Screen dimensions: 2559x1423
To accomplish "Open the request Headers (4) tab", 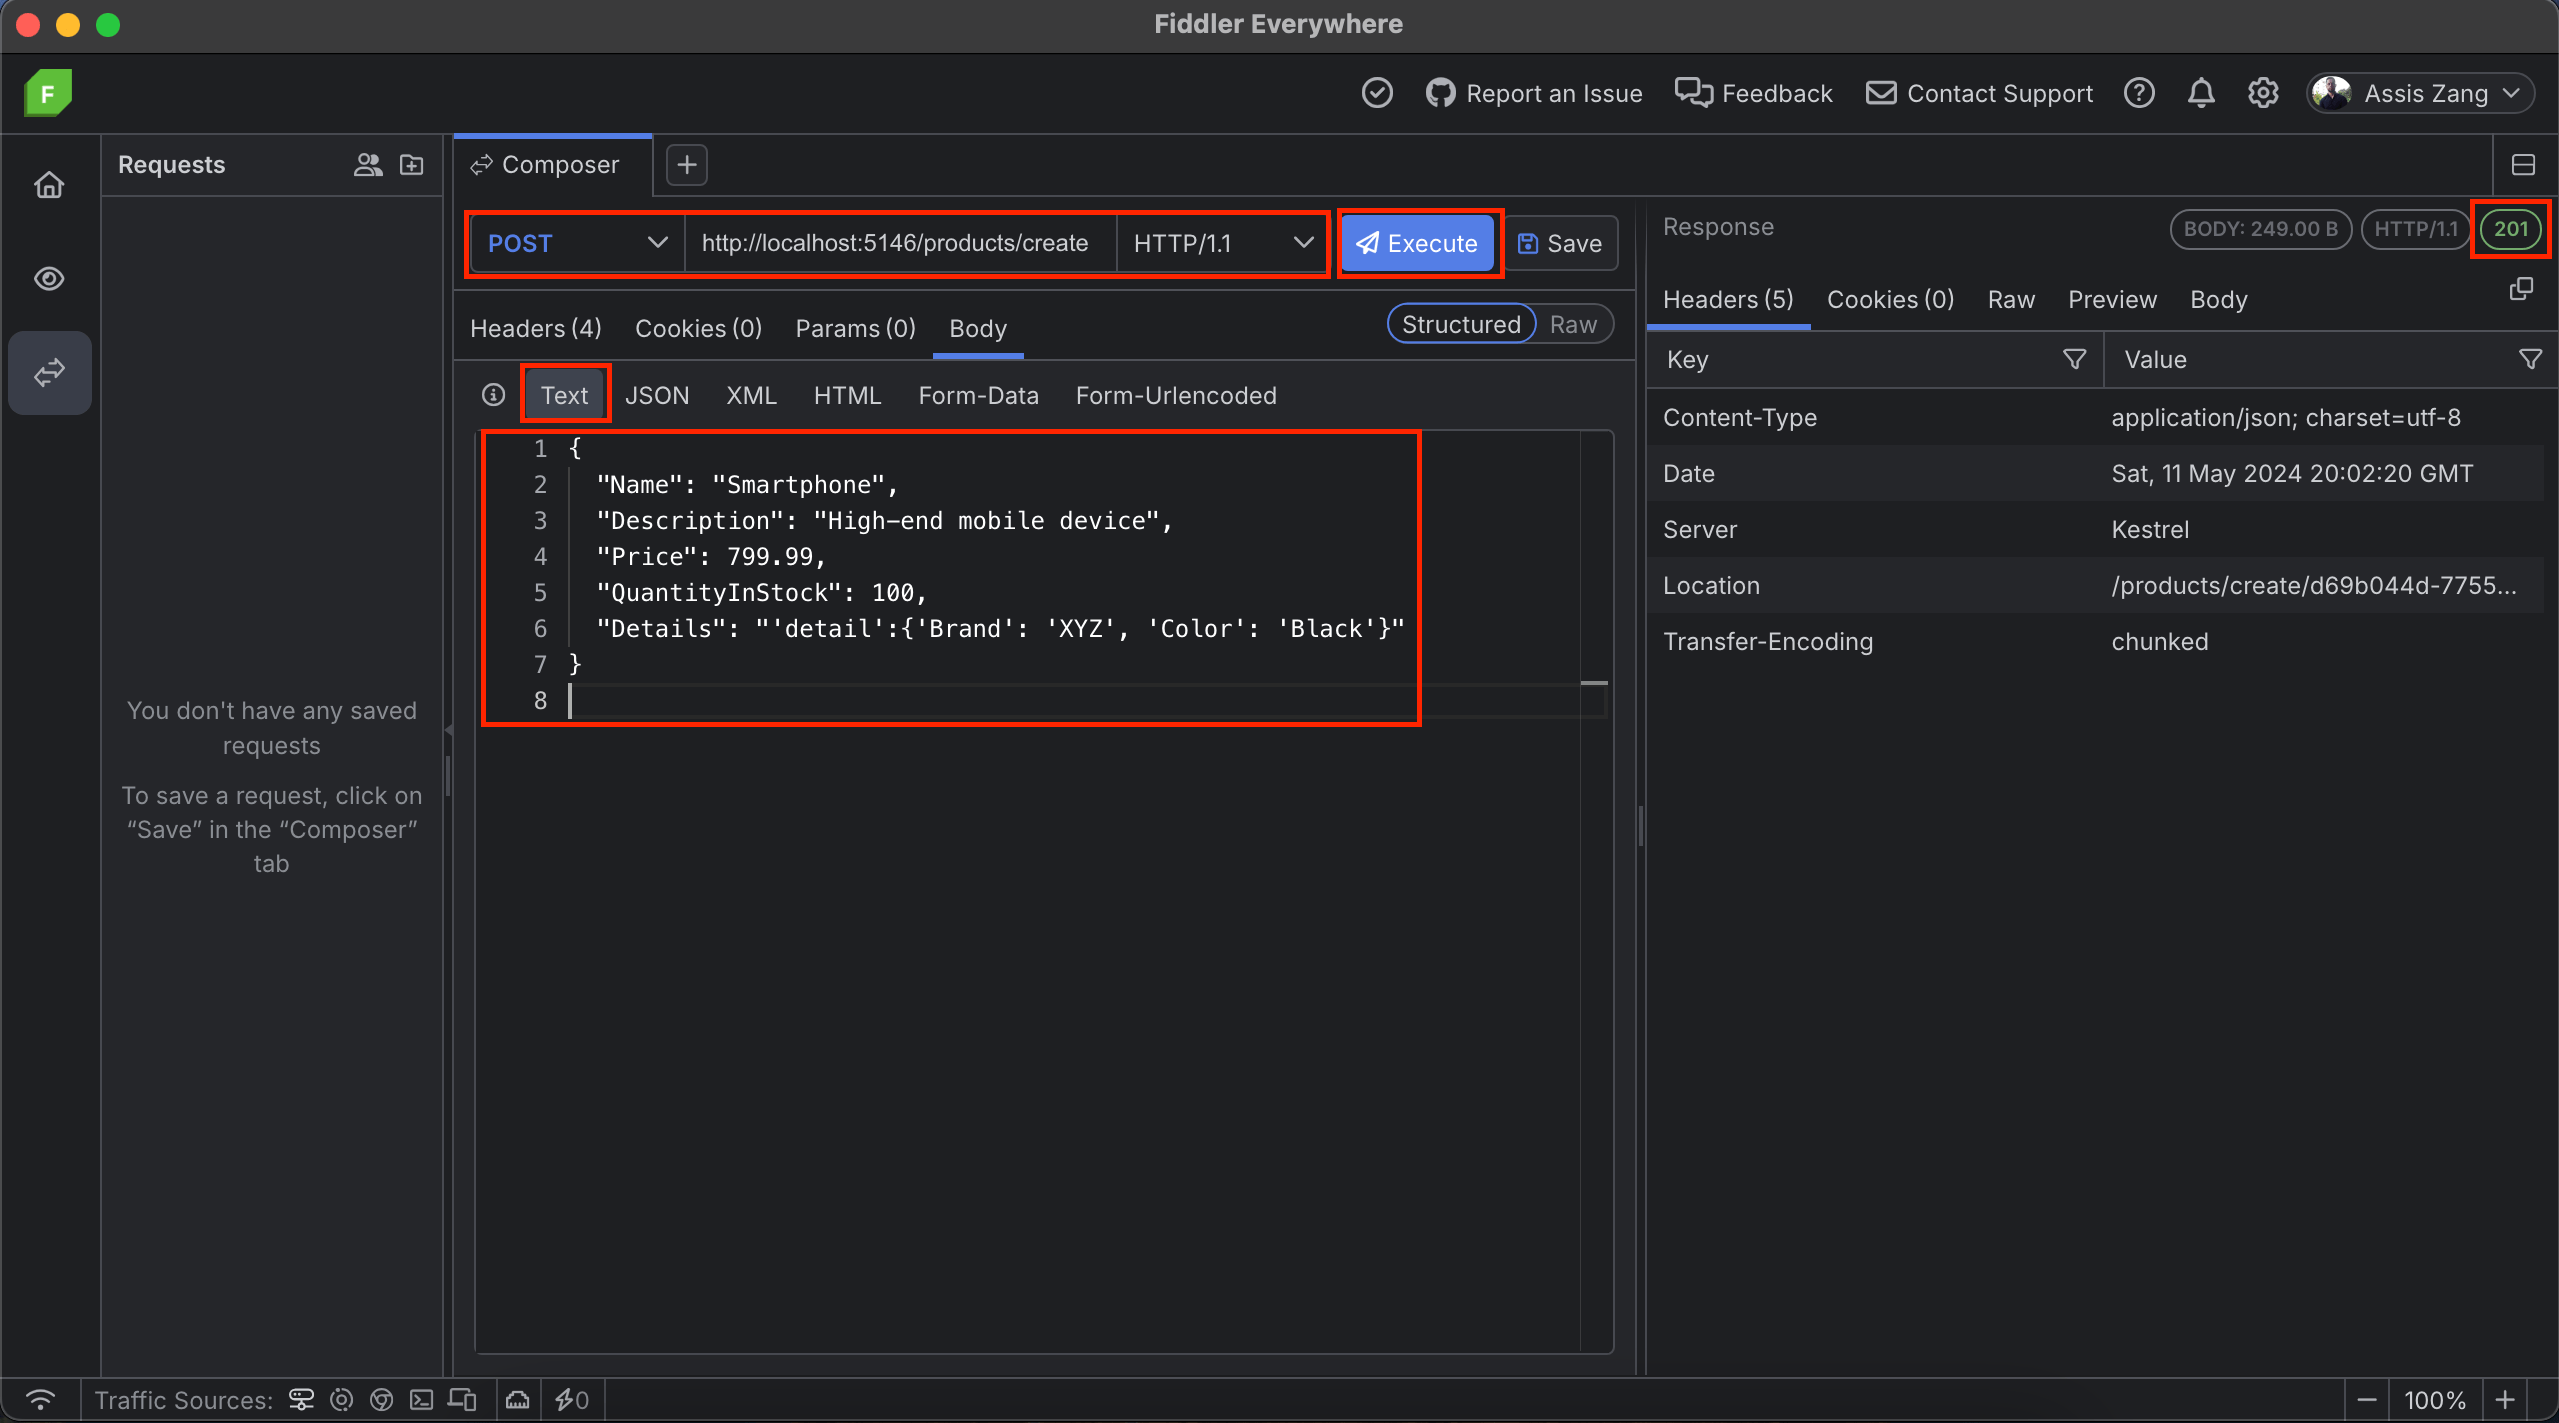I will click(x=536, y=328).
